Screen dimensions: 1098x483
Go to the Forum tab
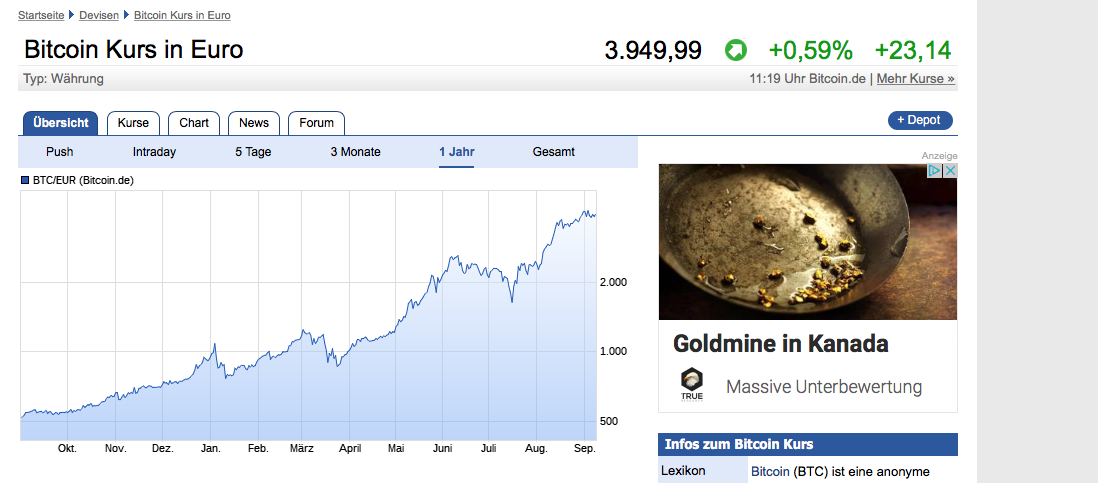click(316, 123)
